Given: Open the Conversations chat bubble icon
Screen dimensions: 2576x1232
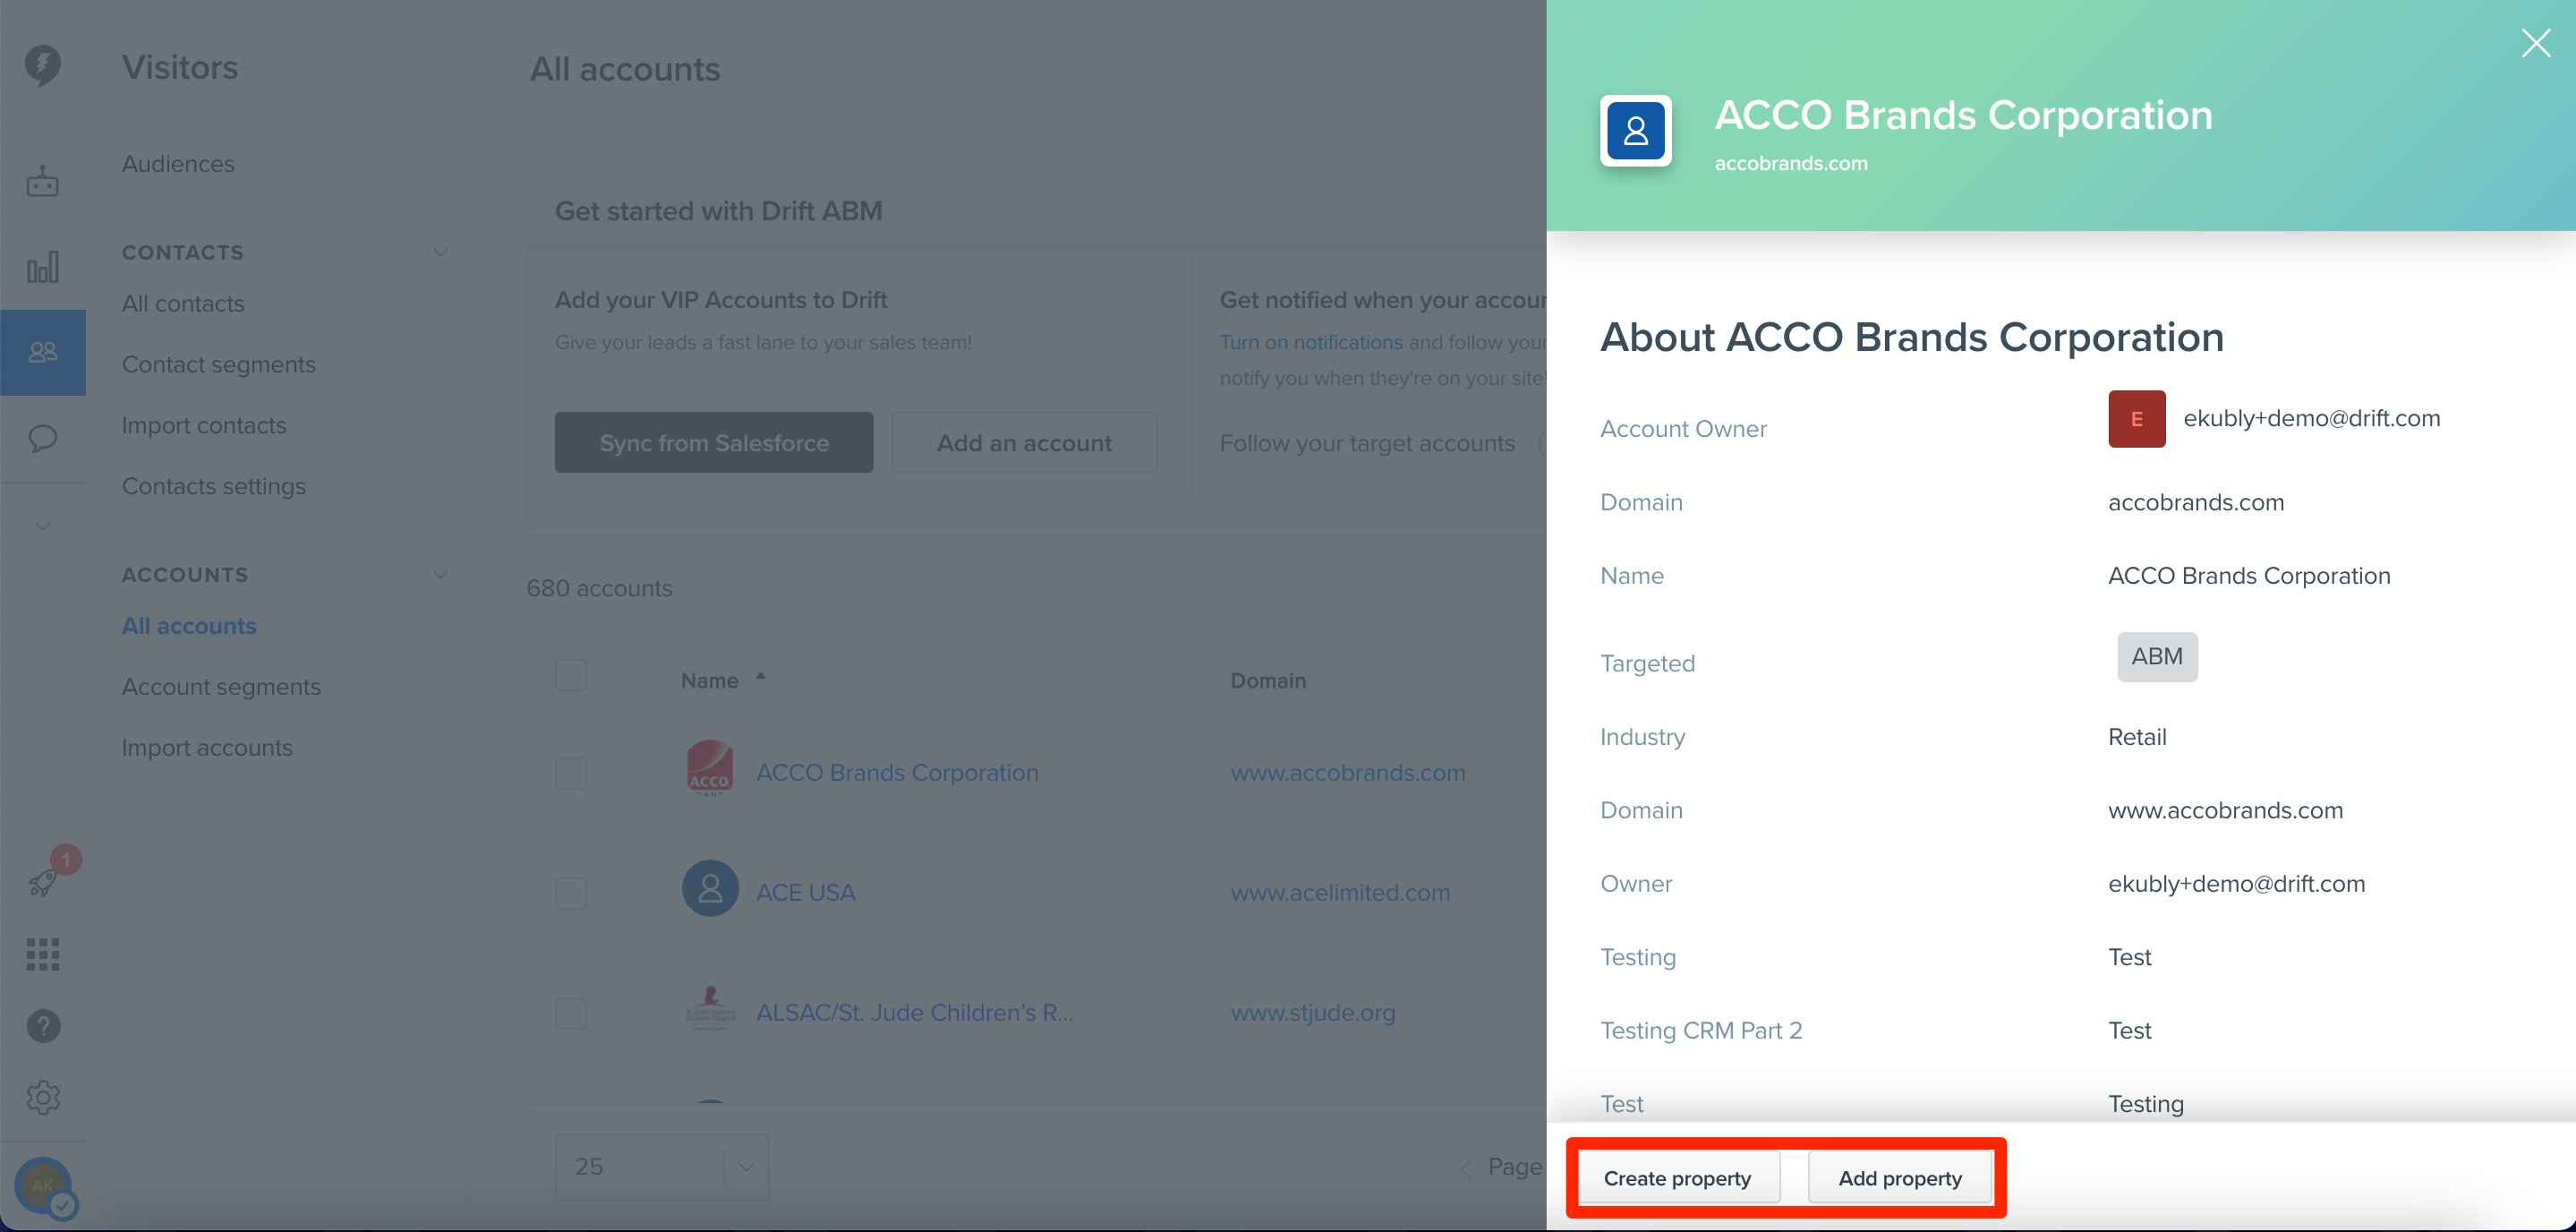Looking at the screenshot, I should 42,438.
